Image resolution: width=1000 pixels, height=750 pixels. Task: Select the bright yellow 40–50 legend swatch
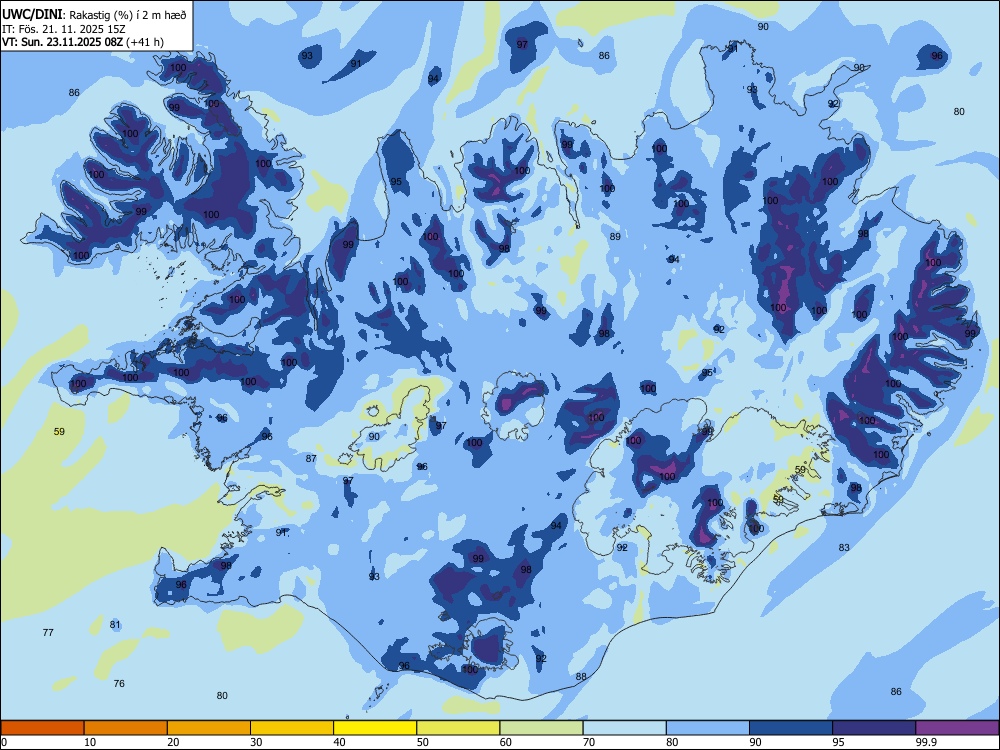tap(375, 728)
